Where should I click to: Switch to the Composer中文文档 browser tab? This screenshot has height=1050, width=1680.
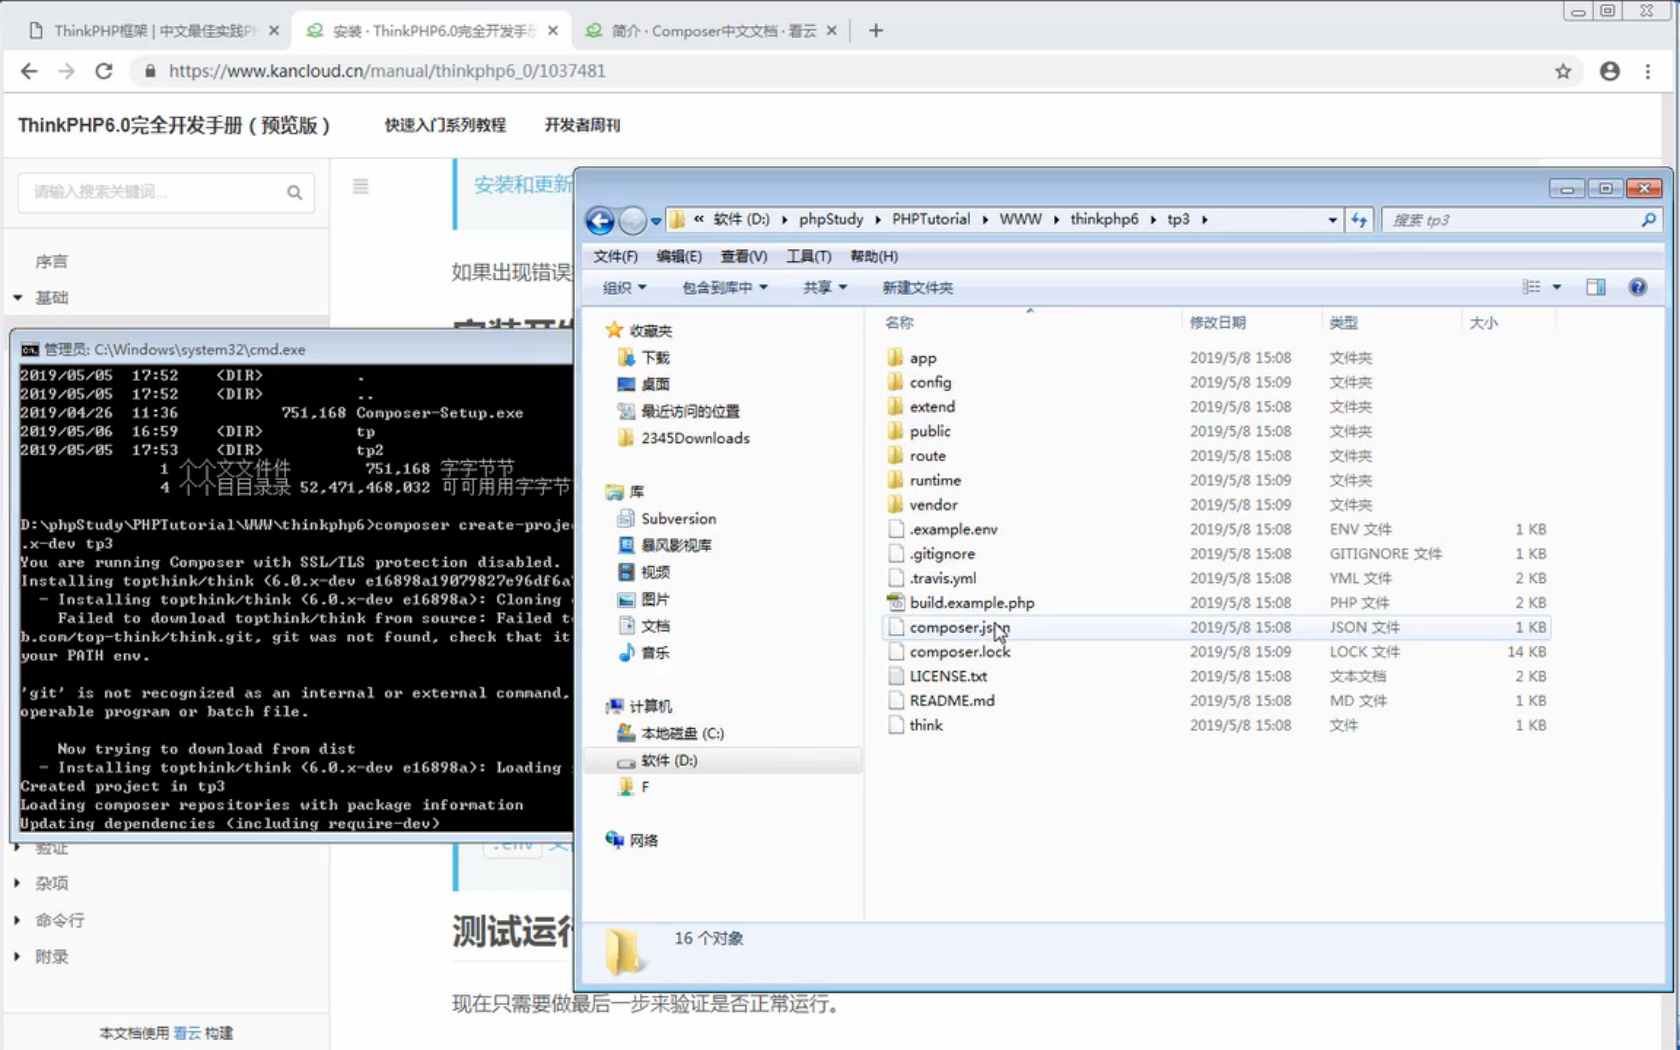click(713, 31)
